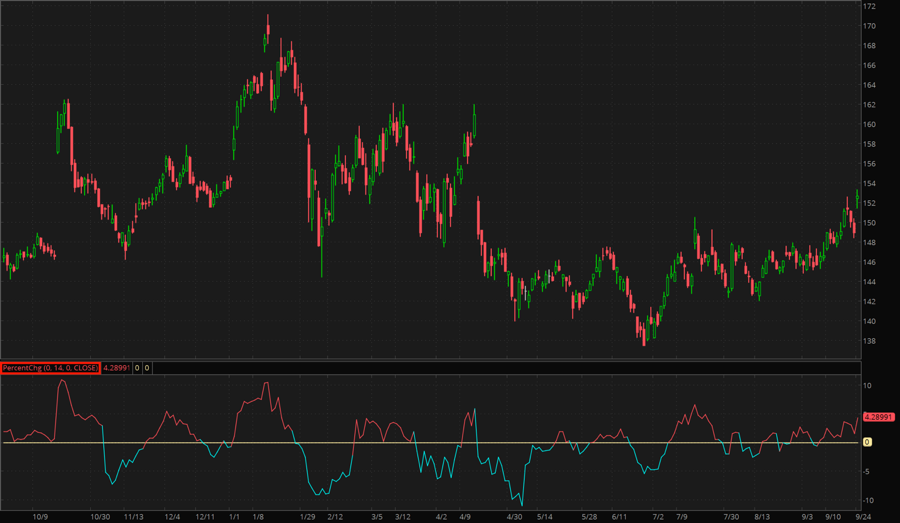Click the -10 level on the indicator axis

pos(868,500)
